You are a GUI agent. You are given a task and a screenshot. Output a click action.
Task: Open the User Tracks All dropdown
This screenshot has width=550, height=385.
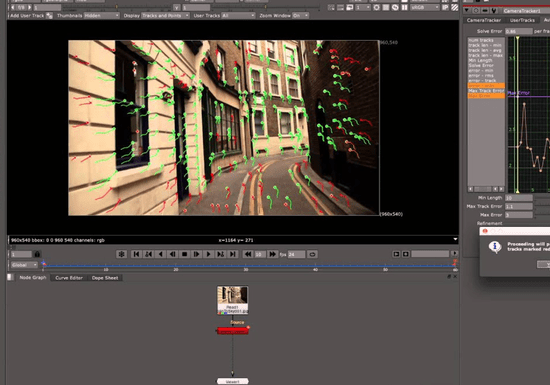click(238, 16)
